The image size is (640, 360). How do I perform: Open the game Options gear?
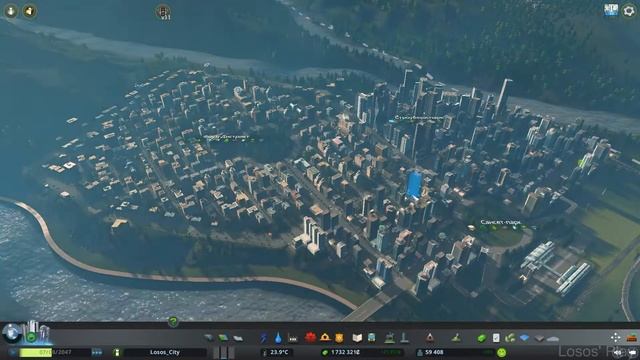(x=629, y=10)
